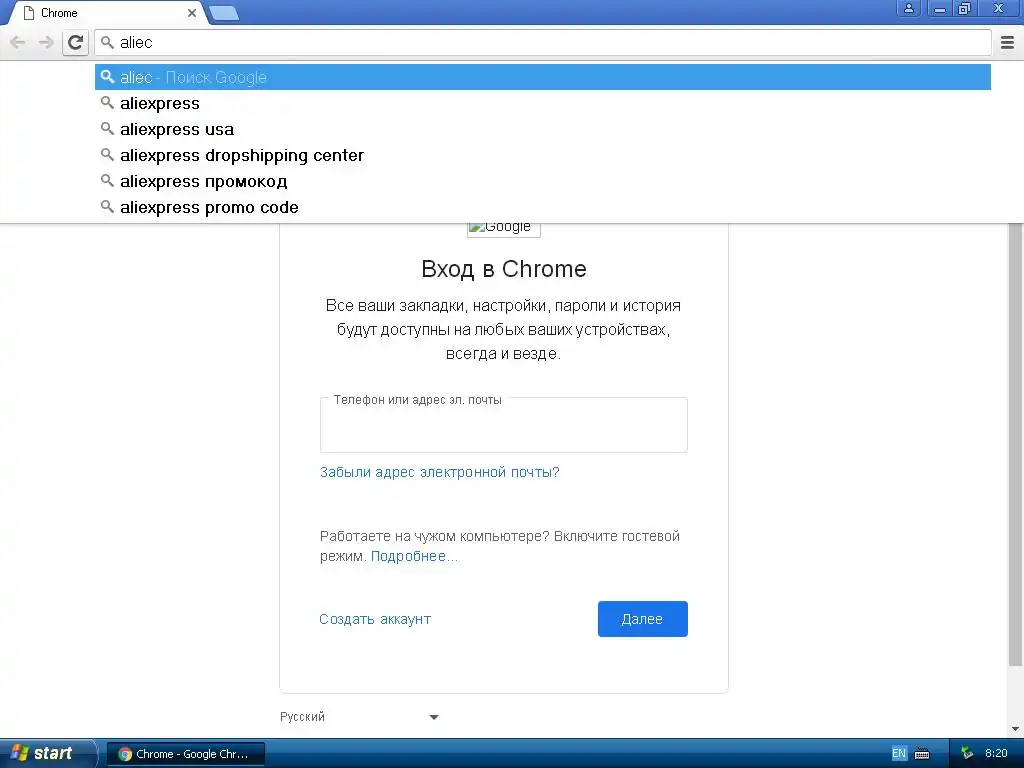Click the browser forward arrow
Viewport: 1024px width, 768px height.
click(x=46, y=42)
